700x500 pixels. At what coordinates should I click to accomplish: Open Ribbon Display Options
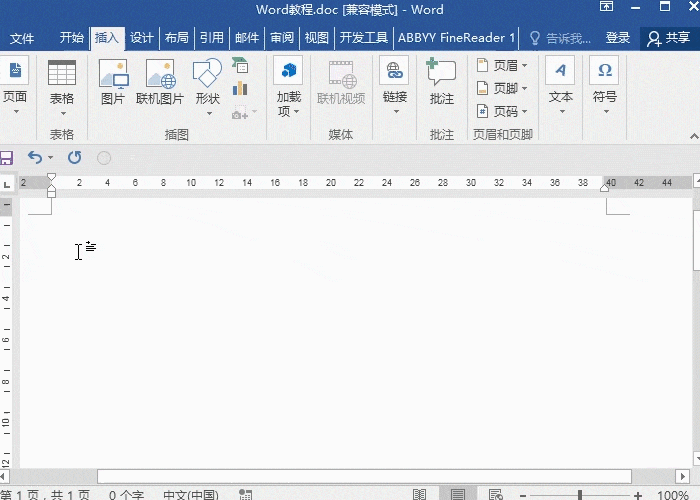[606, 6]
